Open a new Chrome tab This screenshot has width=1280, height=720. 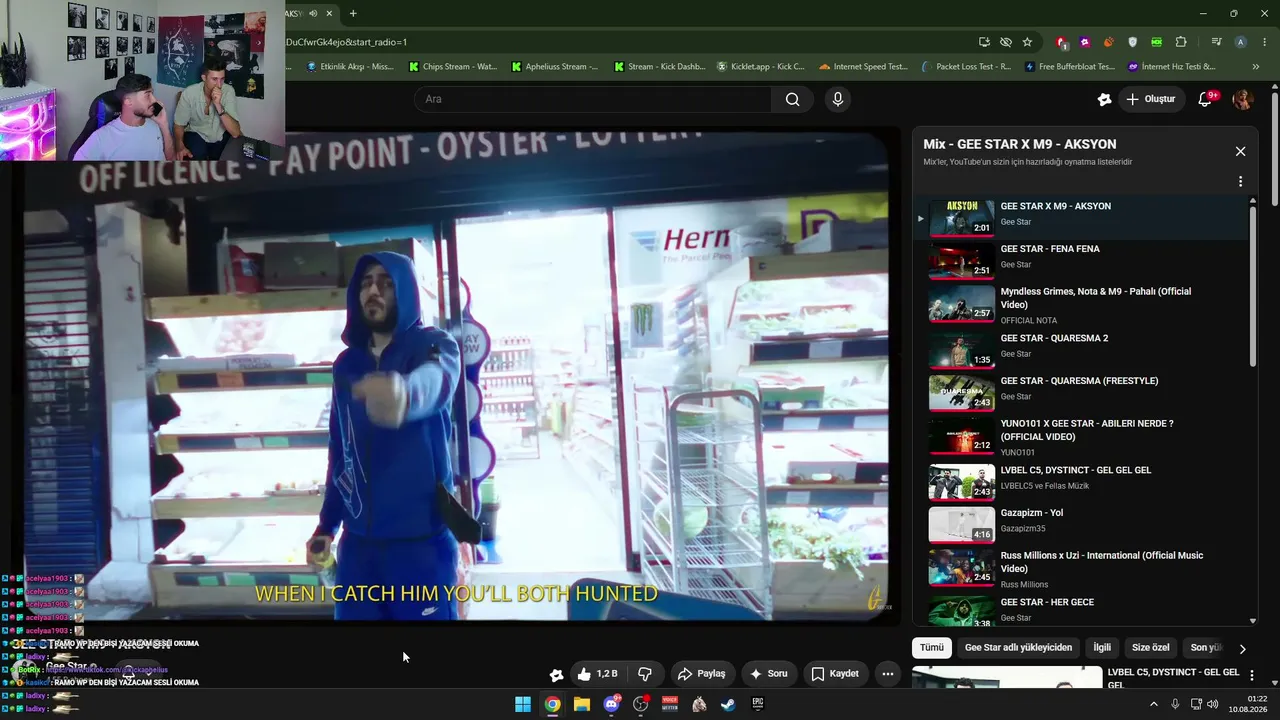click(x=353, y=13)
